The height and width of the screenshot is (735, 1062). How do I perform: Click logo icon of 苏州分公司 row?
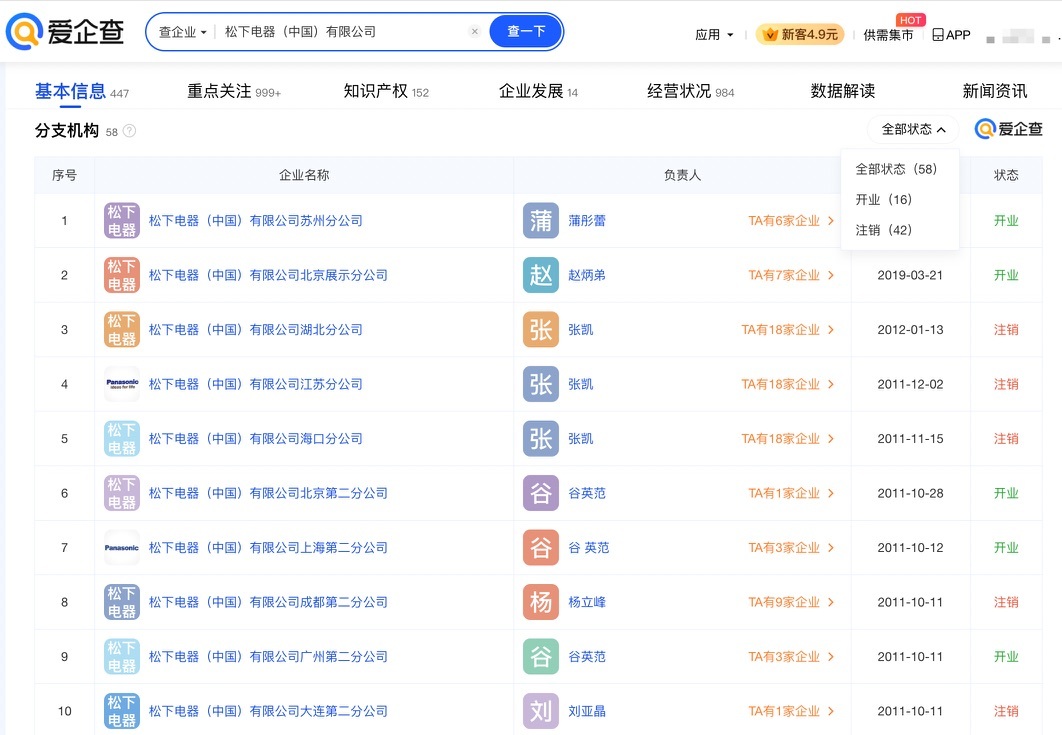coord(122,221)
